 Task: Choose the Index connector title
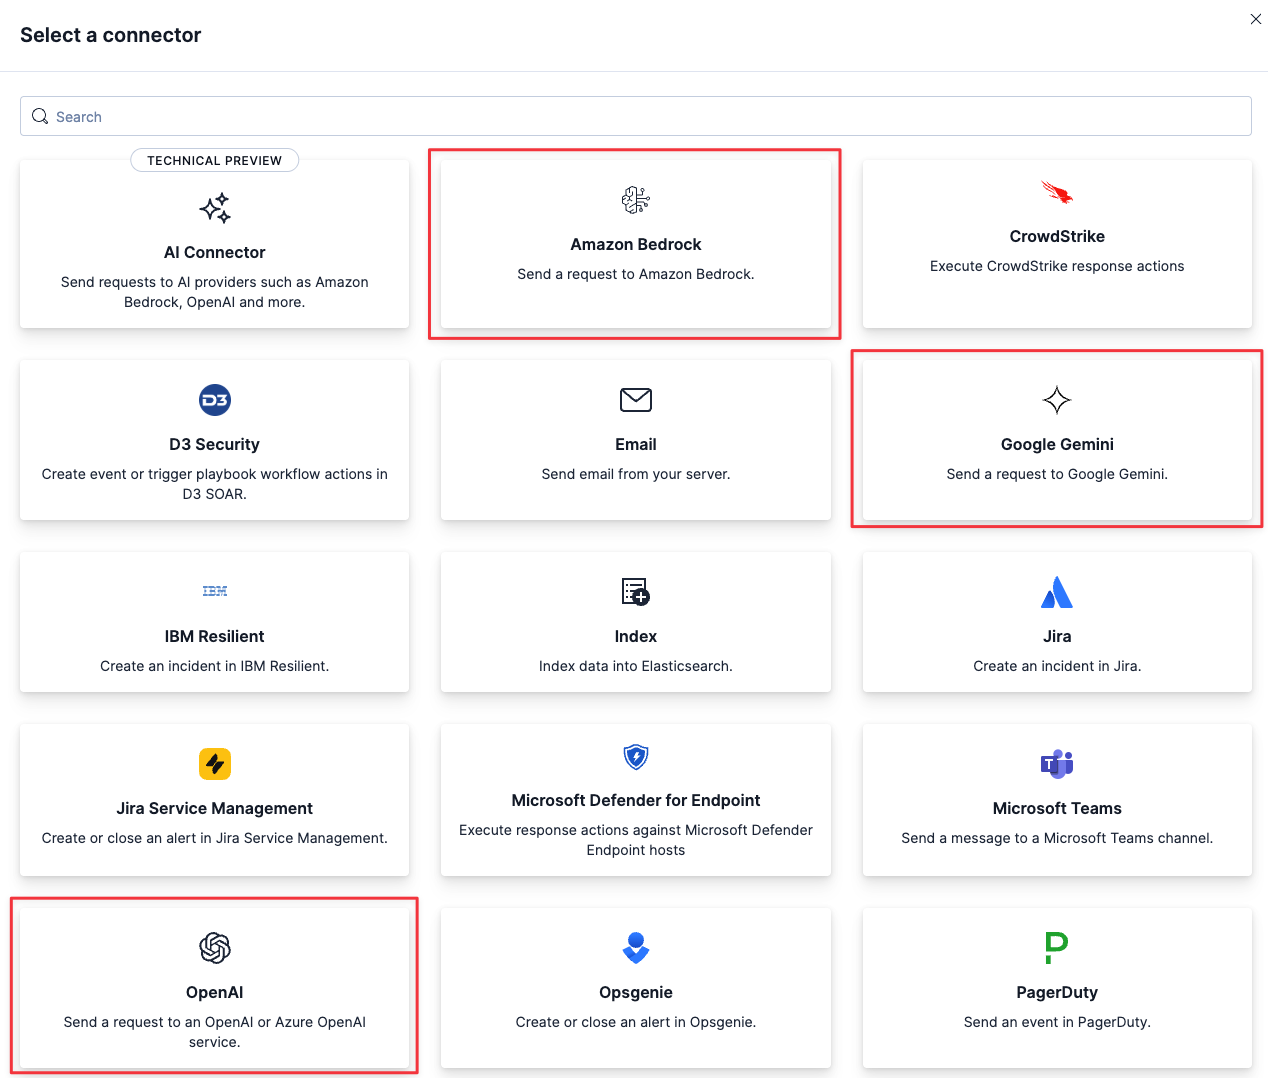coord(636,636)
